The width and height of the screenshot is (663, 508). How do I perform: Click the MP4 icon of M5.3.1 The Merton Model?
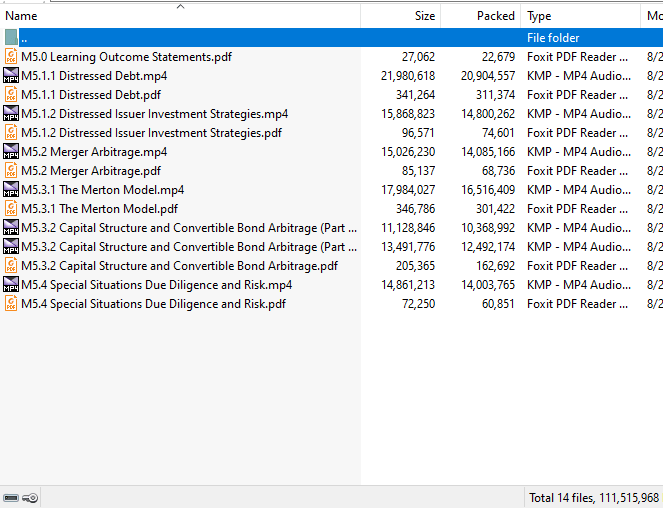(11, 189)
